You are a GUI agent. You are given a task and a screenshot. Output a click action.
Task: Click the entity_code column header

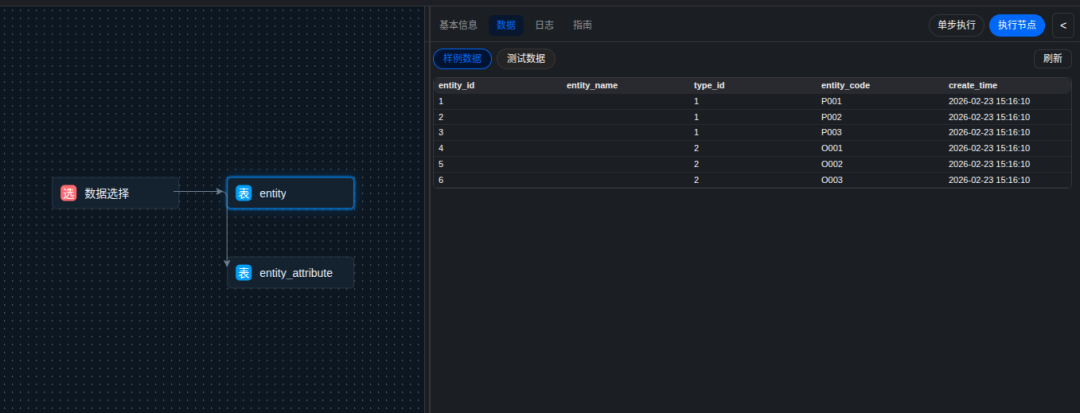click(x=845, y=85)
